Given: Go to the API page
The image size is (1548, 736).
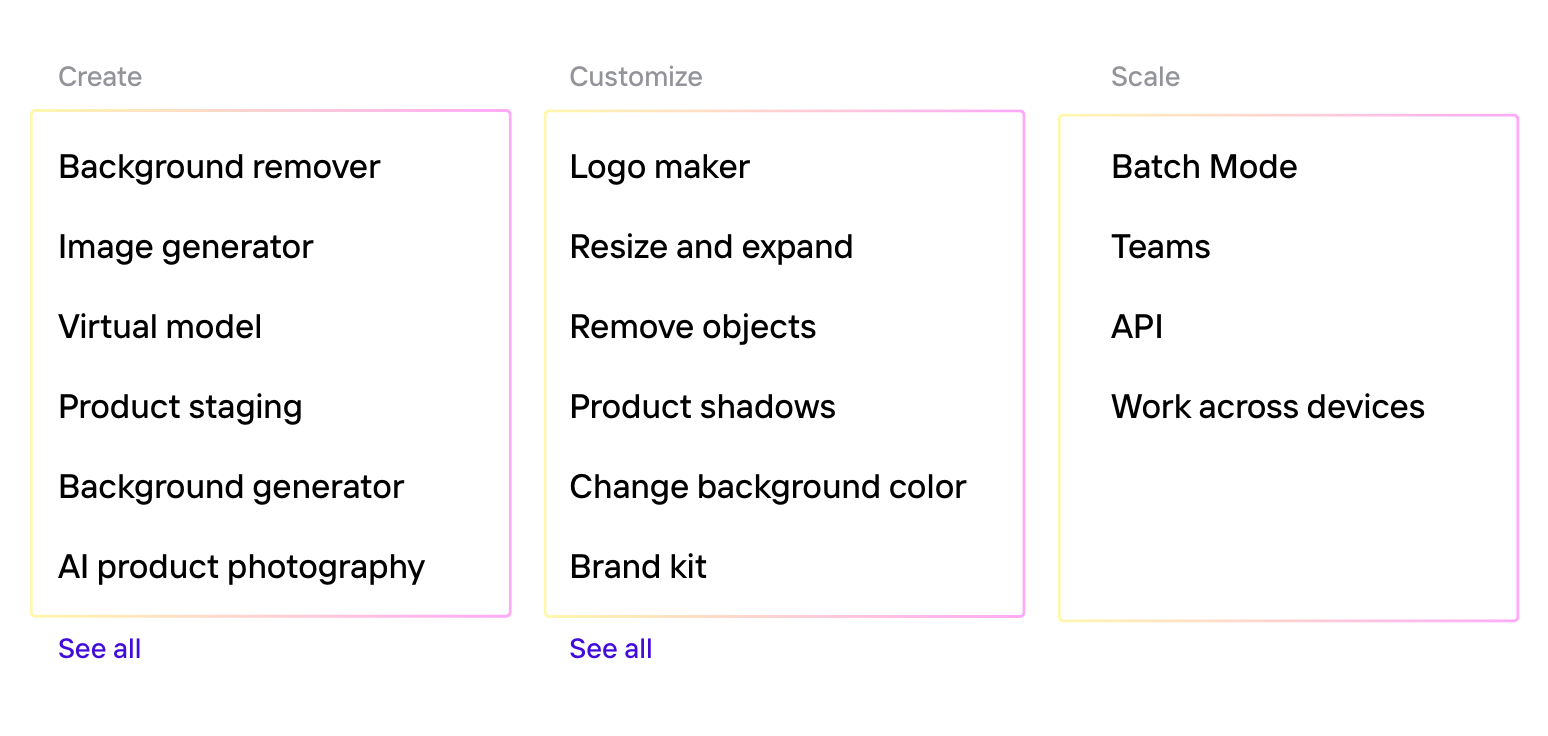Looking at the screenshot, I should pos(1137,327).
